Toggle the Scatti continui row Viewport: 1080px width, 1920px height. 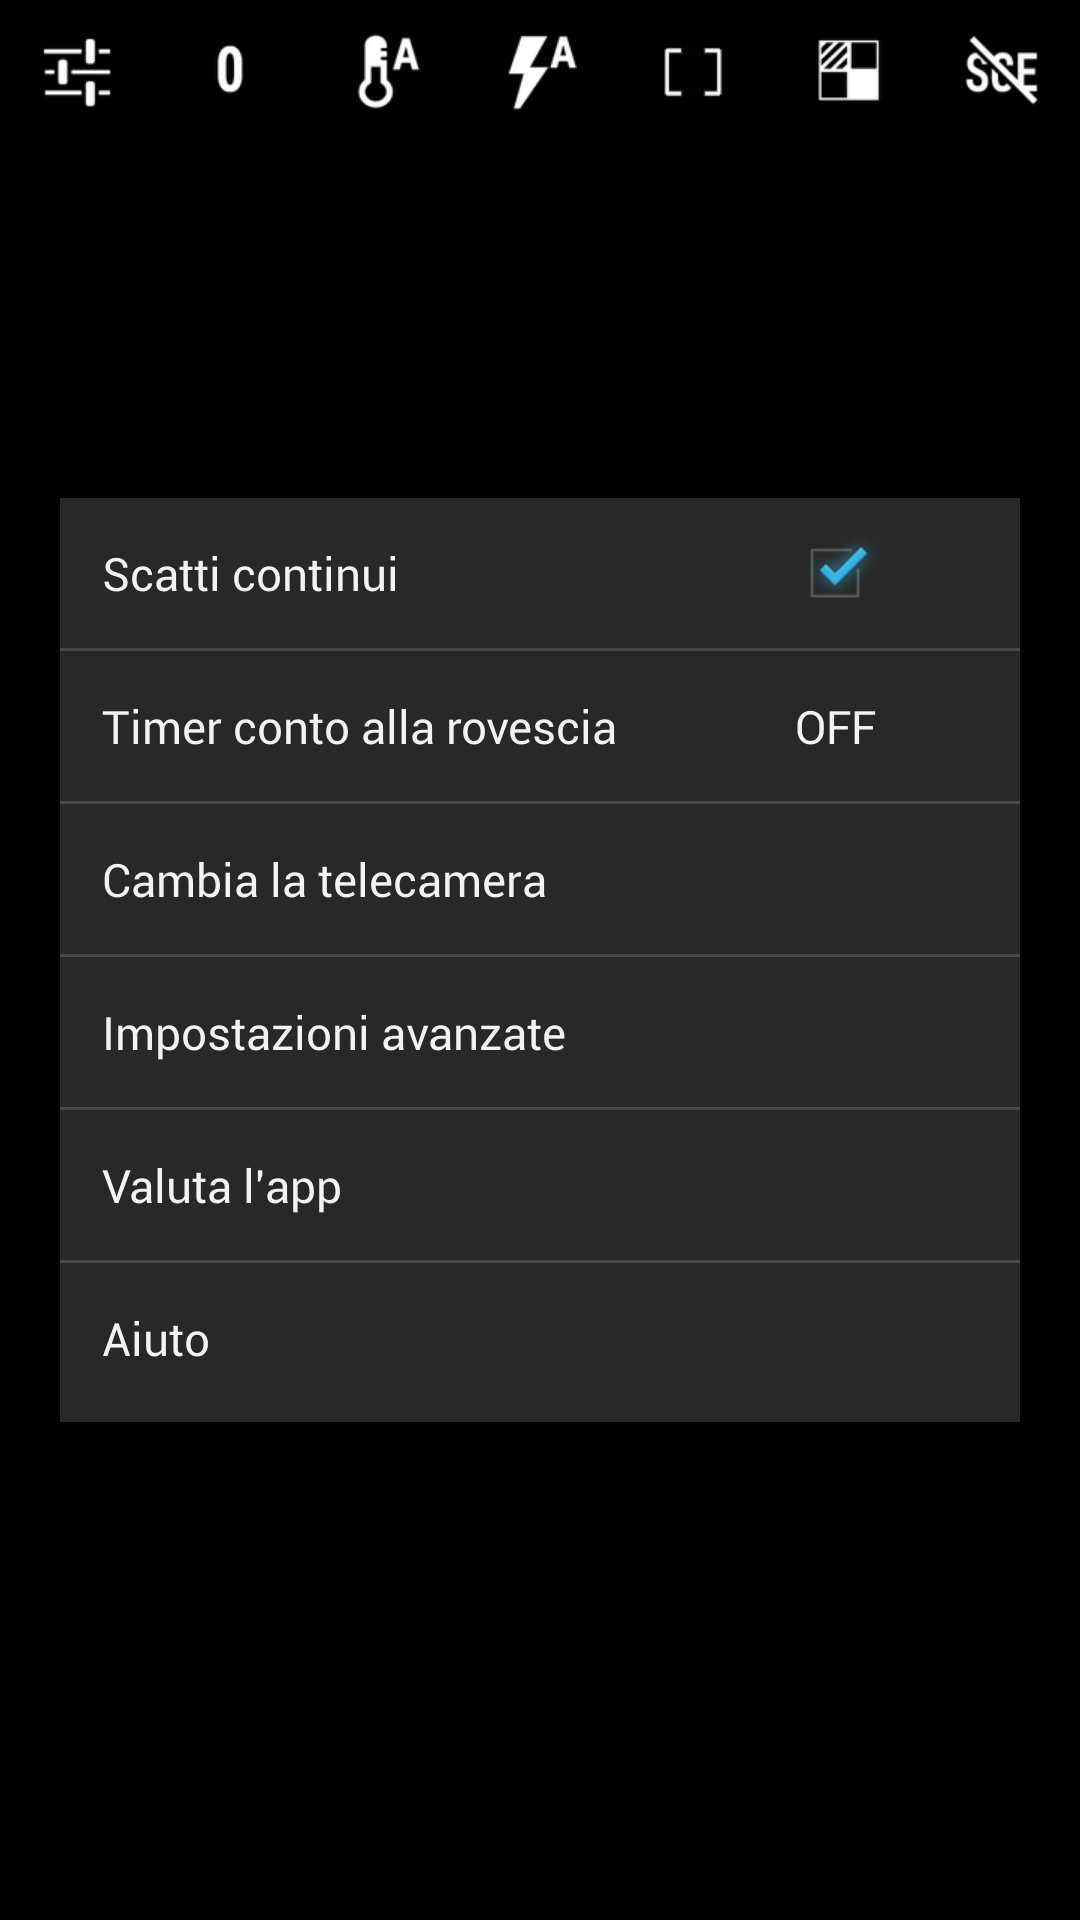click(540, 574)
